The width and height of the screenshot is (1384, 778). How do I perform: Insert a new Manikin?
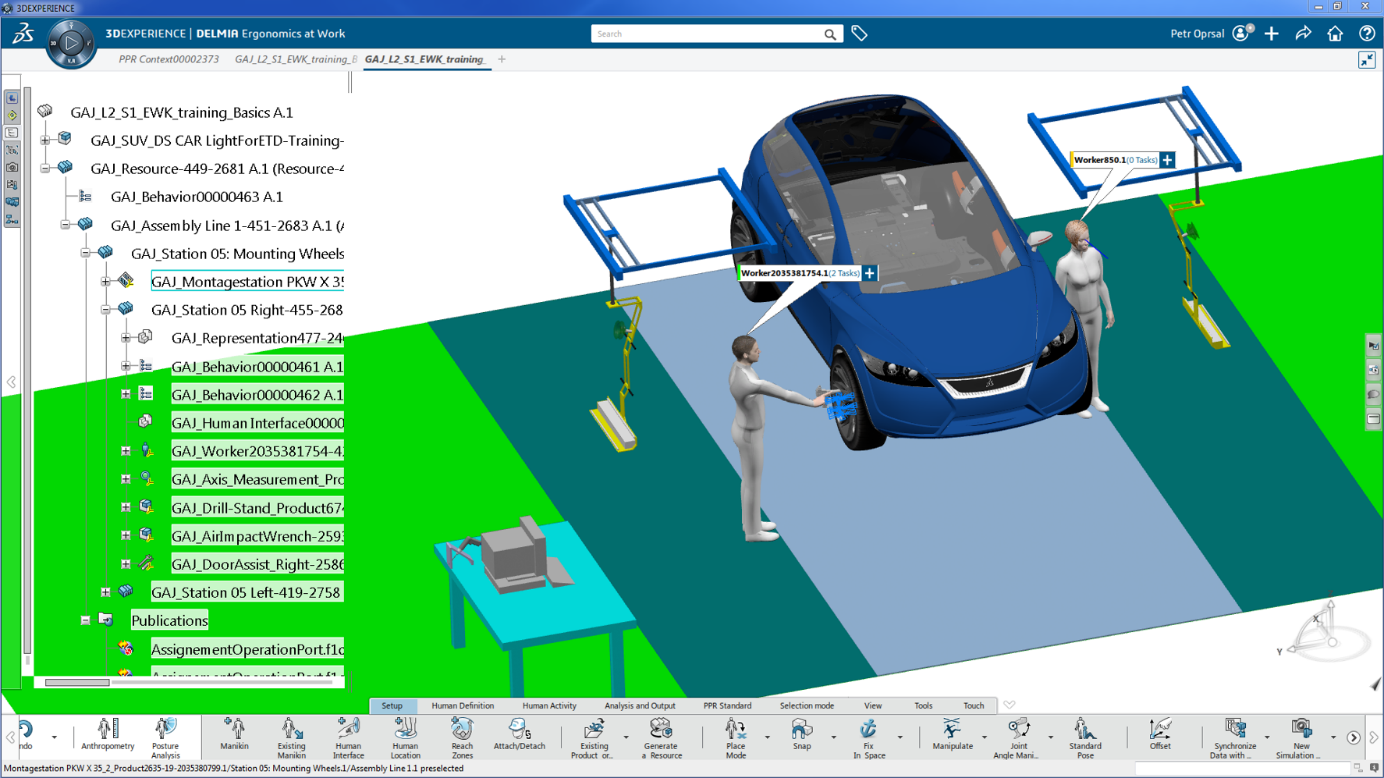(x=234, y=736)
